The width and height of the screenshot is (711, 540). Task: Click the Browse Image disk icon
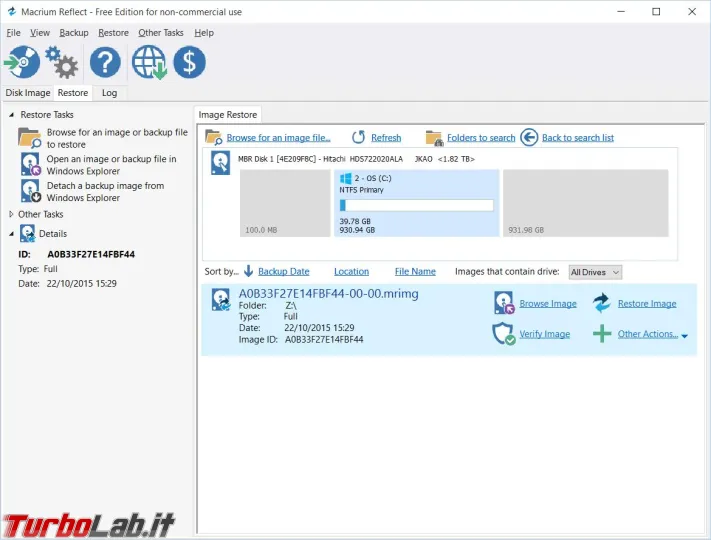click(504, 303)
